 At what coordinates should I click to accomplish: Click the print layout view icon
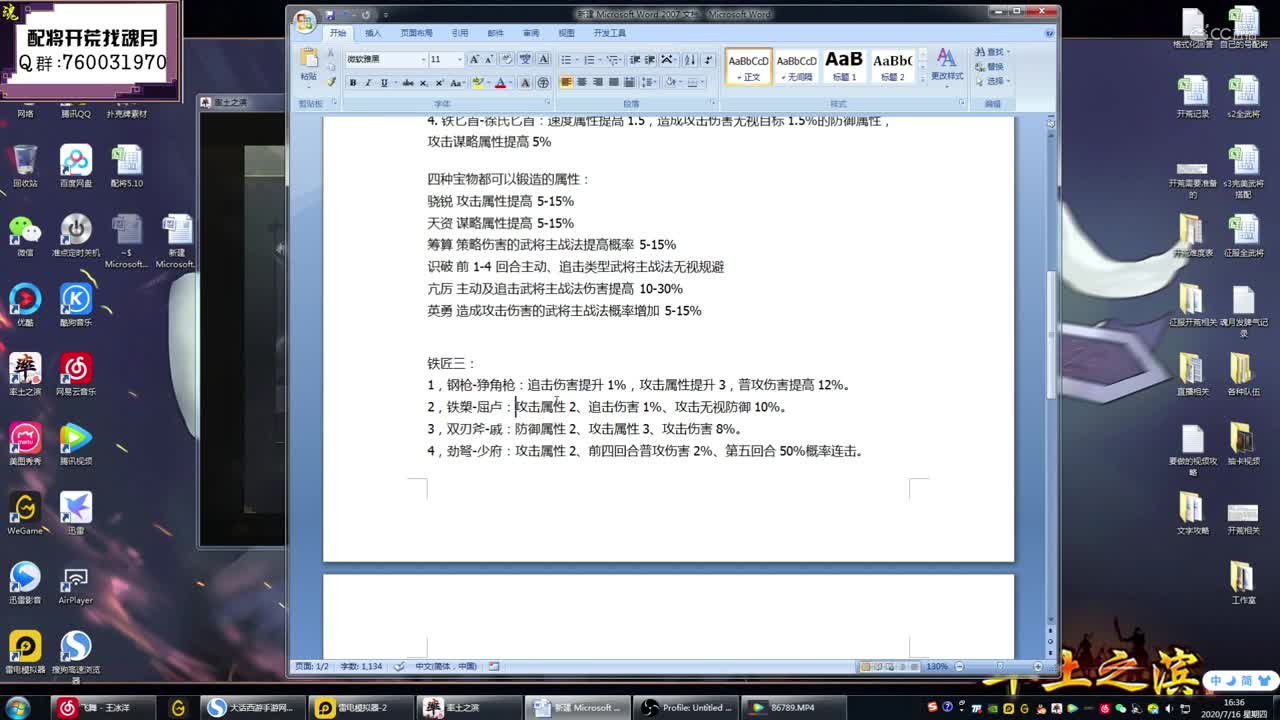click(866, 666)
